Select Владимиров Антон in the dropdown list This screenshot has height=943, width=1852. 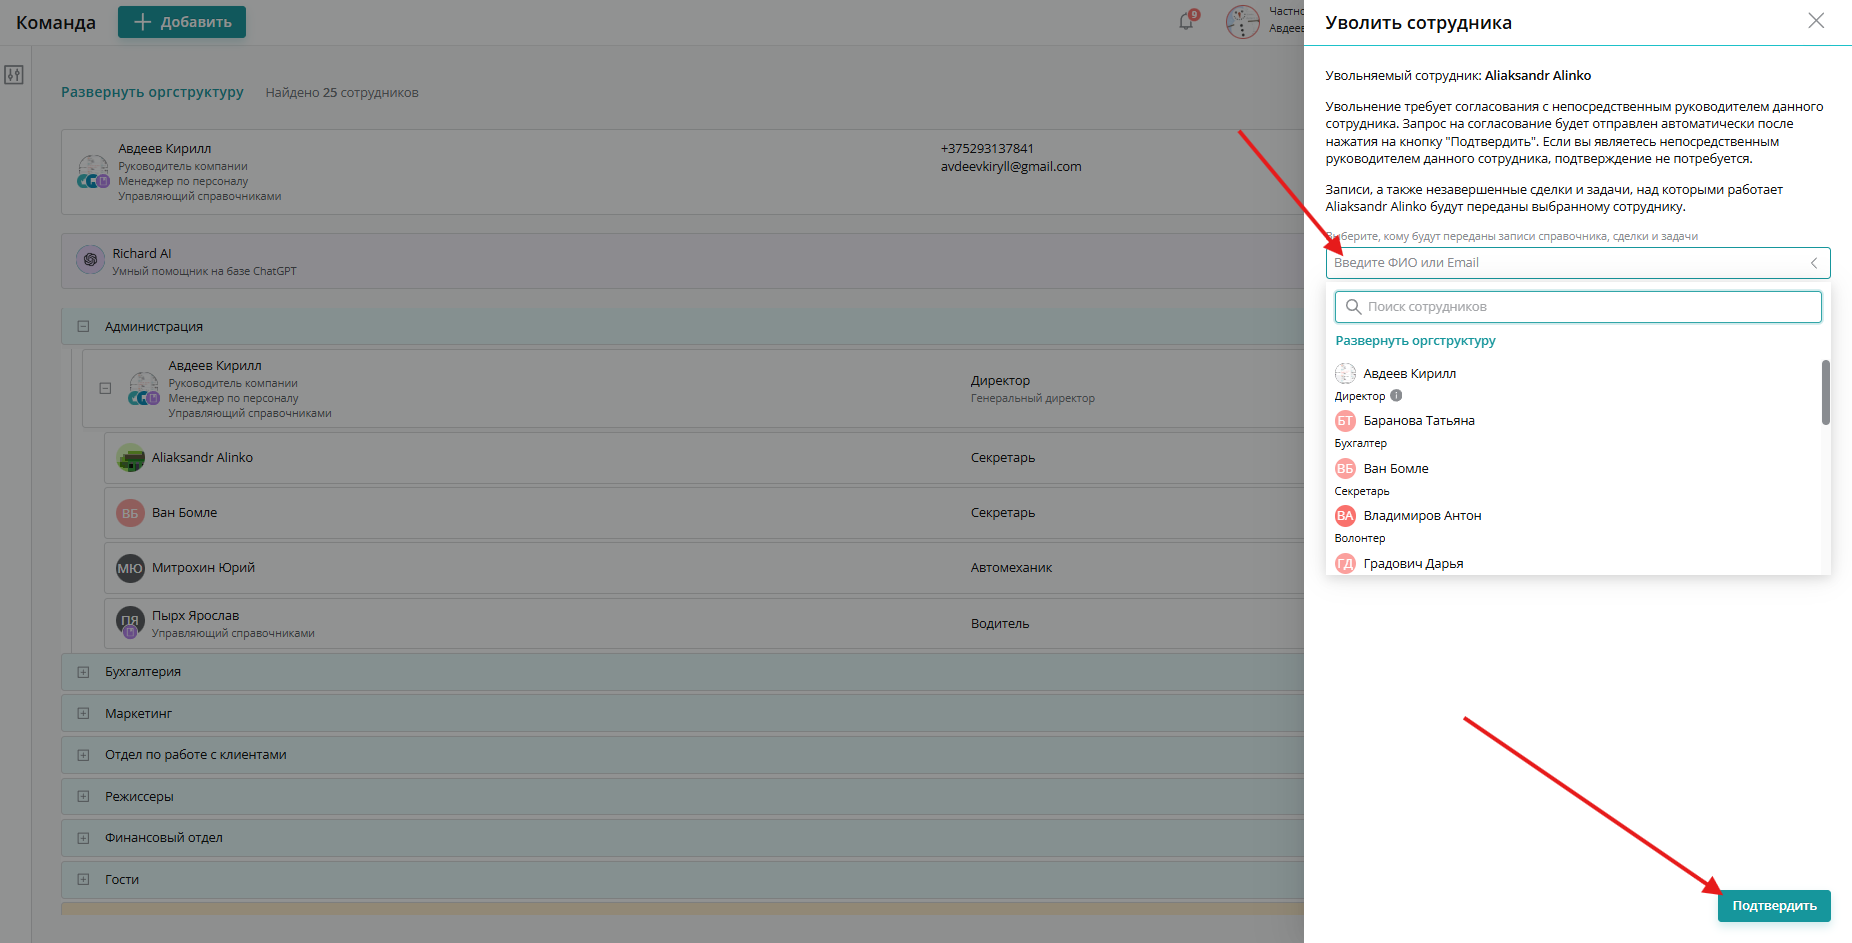click(1422, 516)
